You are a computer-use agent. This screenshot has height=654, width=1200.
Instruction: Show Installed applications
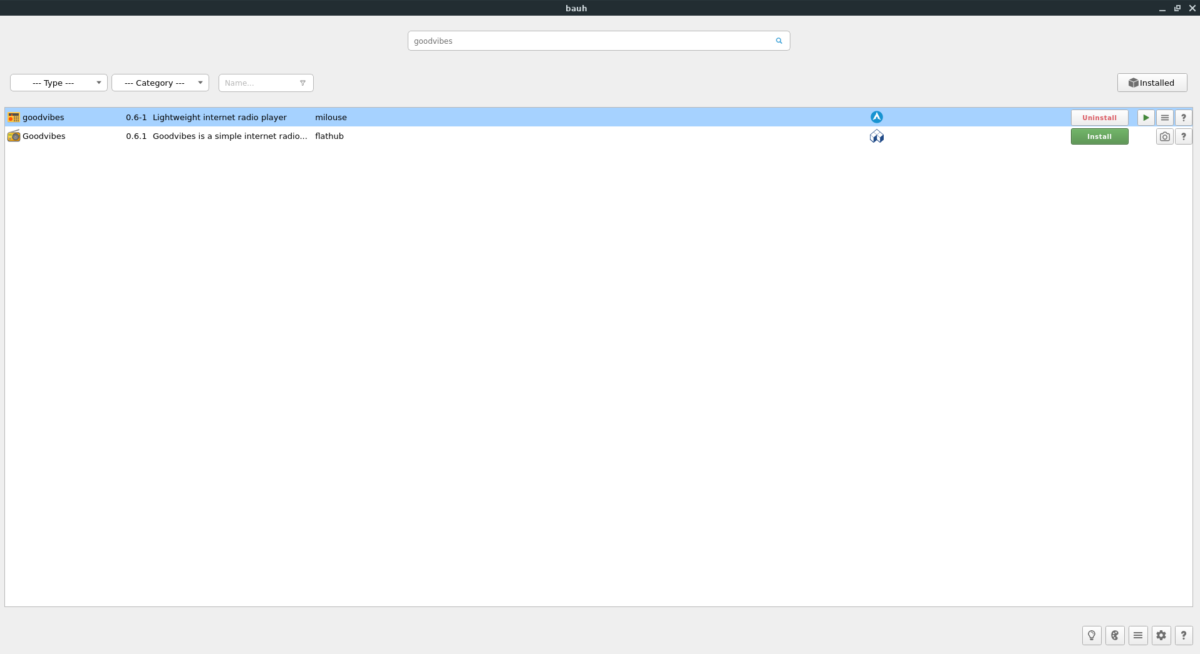coord(1152,83)
